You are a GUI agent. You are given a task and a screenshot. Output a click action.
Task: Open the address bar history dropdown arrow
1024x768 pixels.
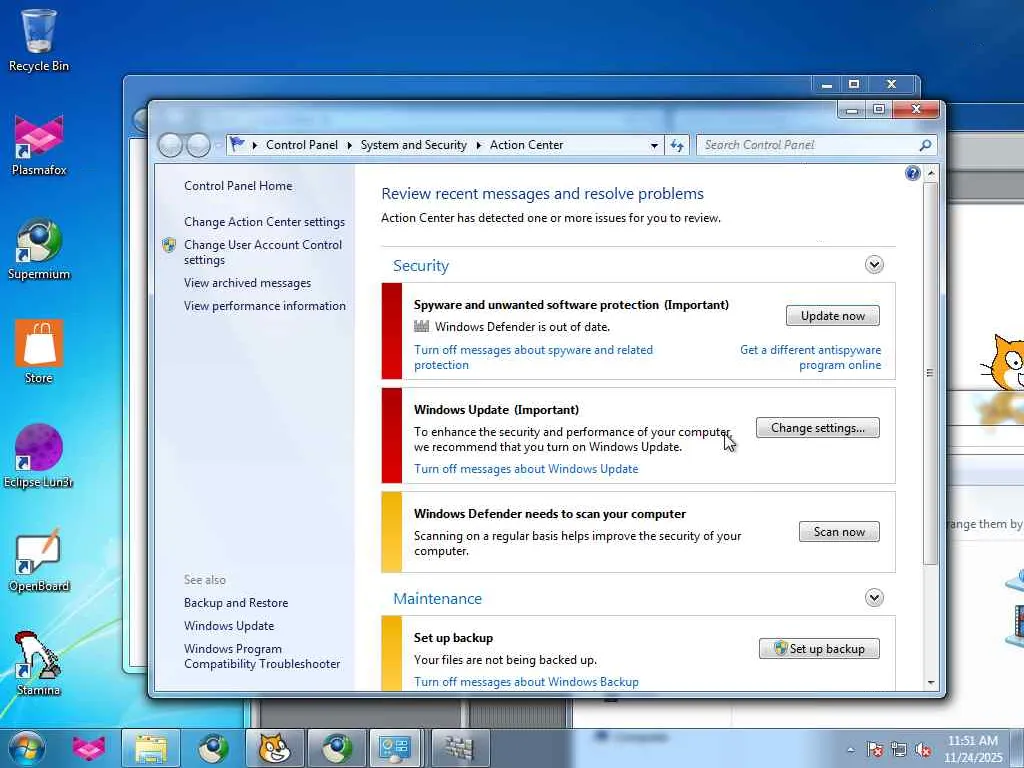point(654,146)
